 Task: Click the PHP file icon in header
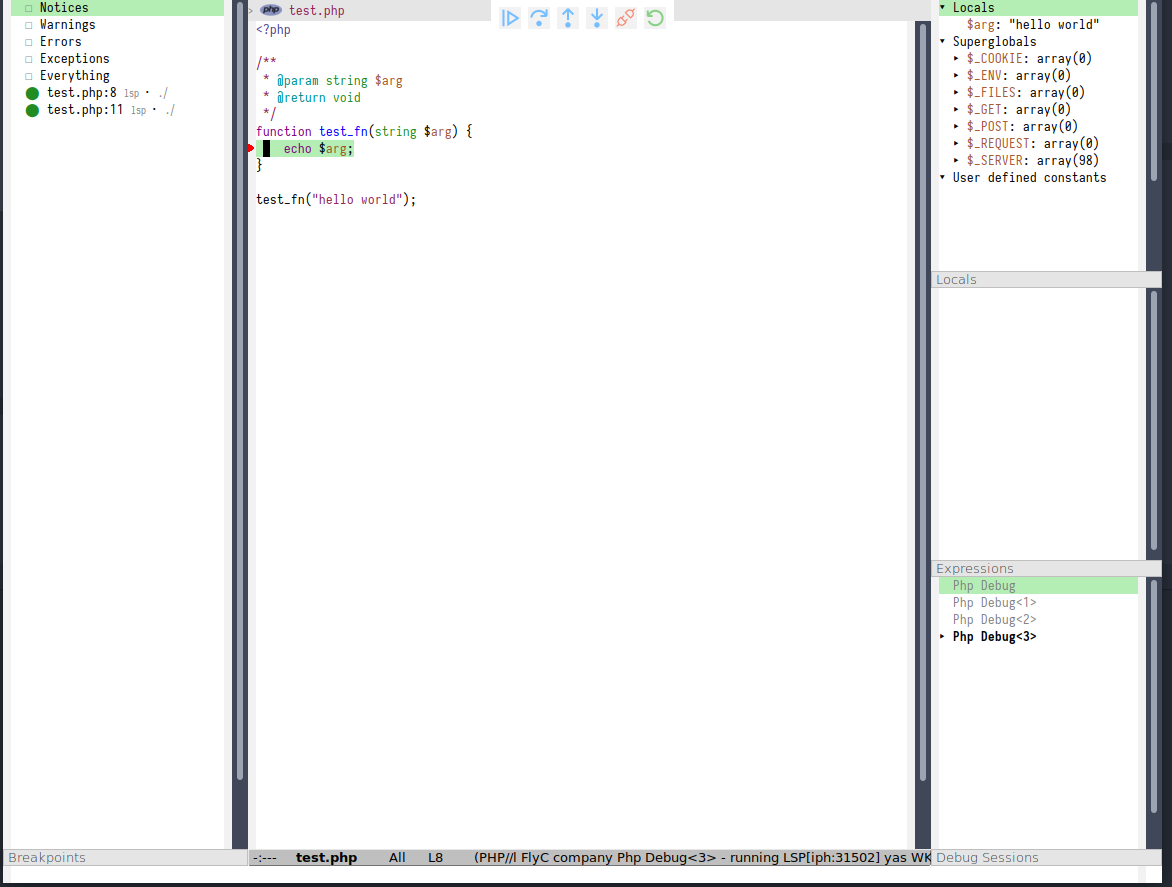(x=271, y=10)
